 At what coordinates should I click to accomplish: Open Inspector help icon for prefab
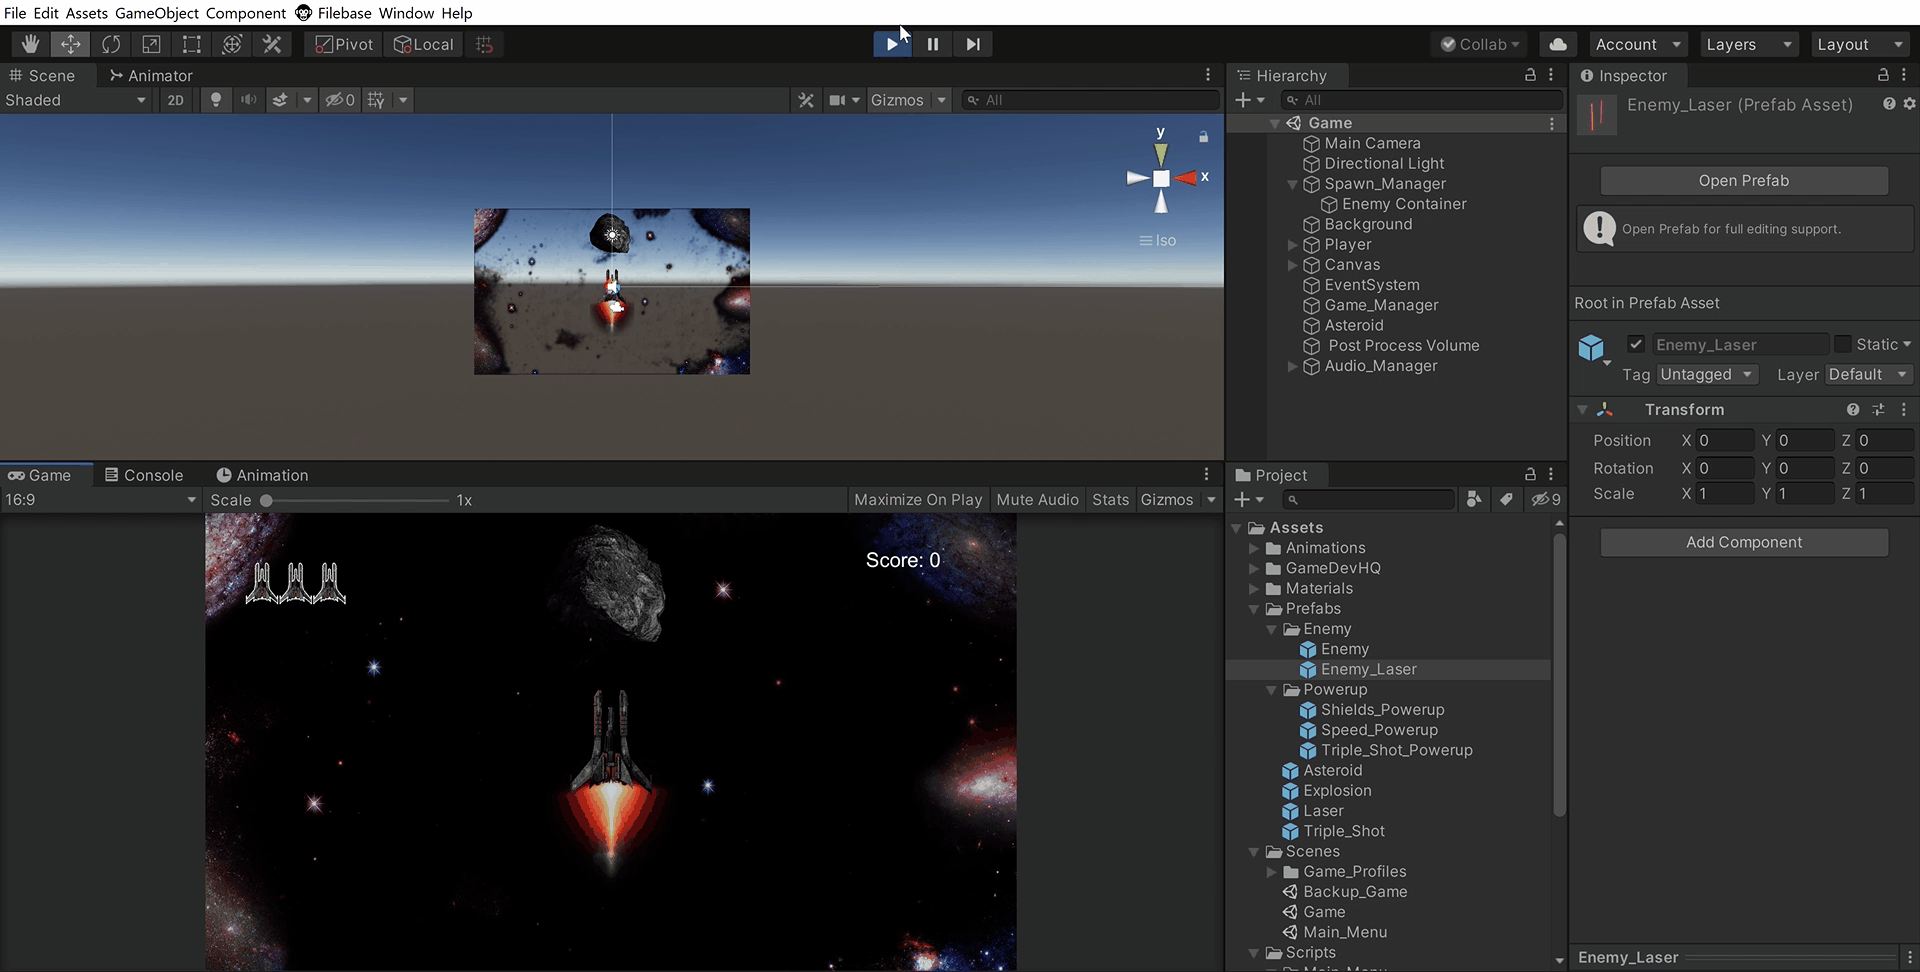point(1889,104)
